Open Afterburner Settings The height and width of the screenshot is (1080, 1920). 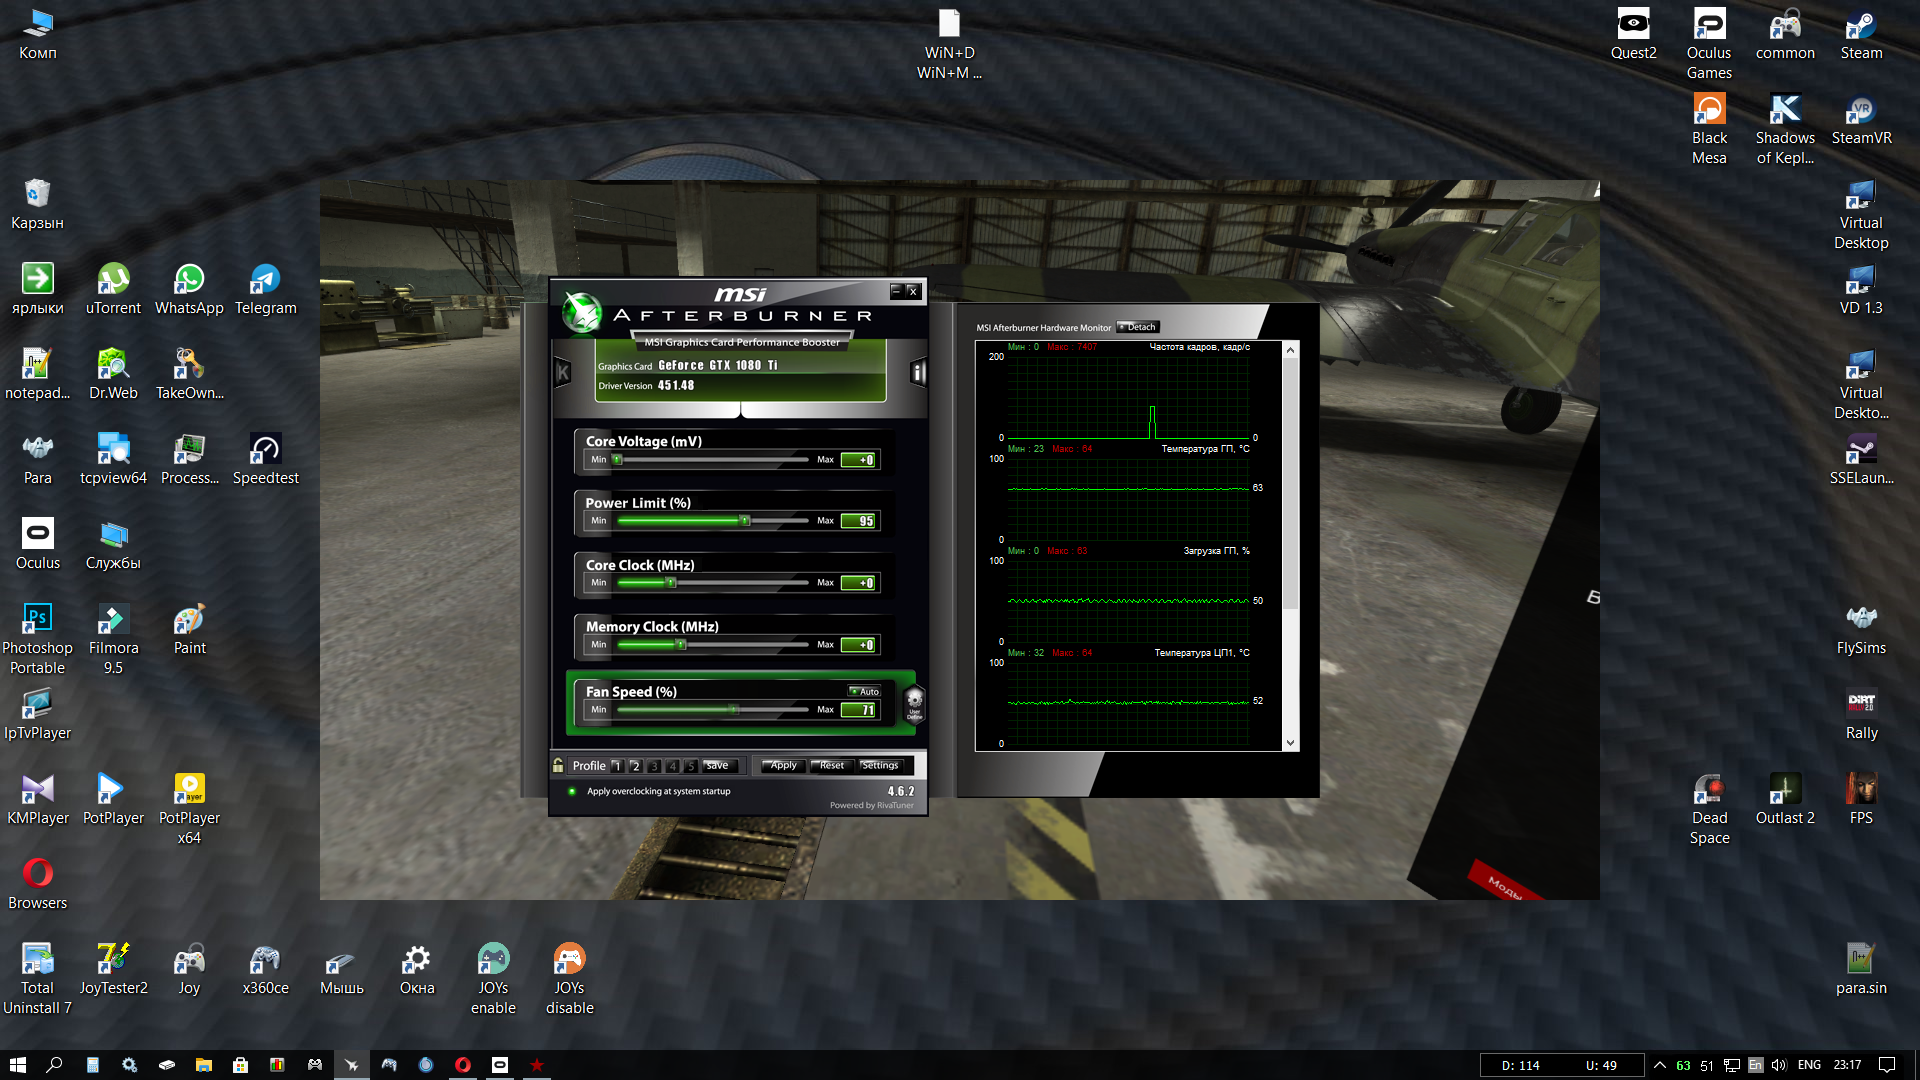[880, 766]
